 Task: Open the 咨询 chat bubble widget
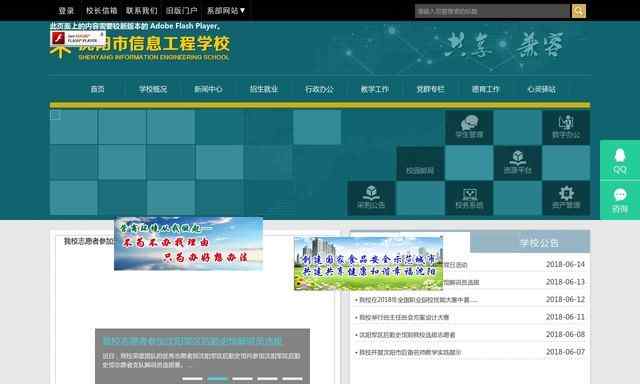point(620,200)
